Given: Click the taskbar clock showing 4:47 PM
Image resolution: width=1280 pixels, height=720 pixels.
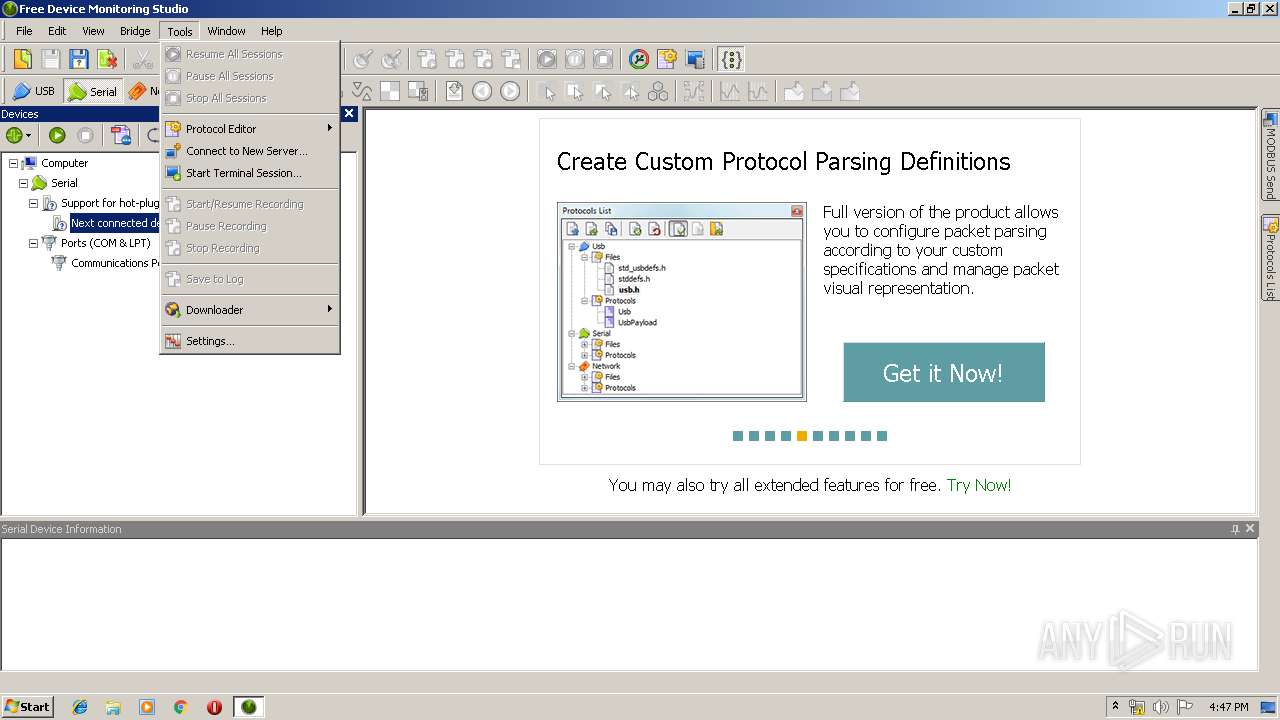Looking at the screenshot, I should tap(1228, 707).
